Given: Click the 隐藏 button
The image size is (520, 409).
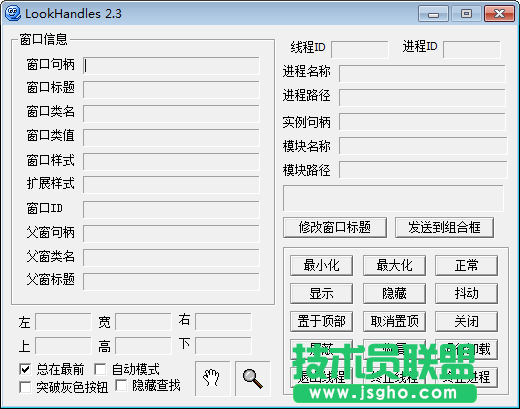Looking at the screenshot, I should tap(394, 294).
